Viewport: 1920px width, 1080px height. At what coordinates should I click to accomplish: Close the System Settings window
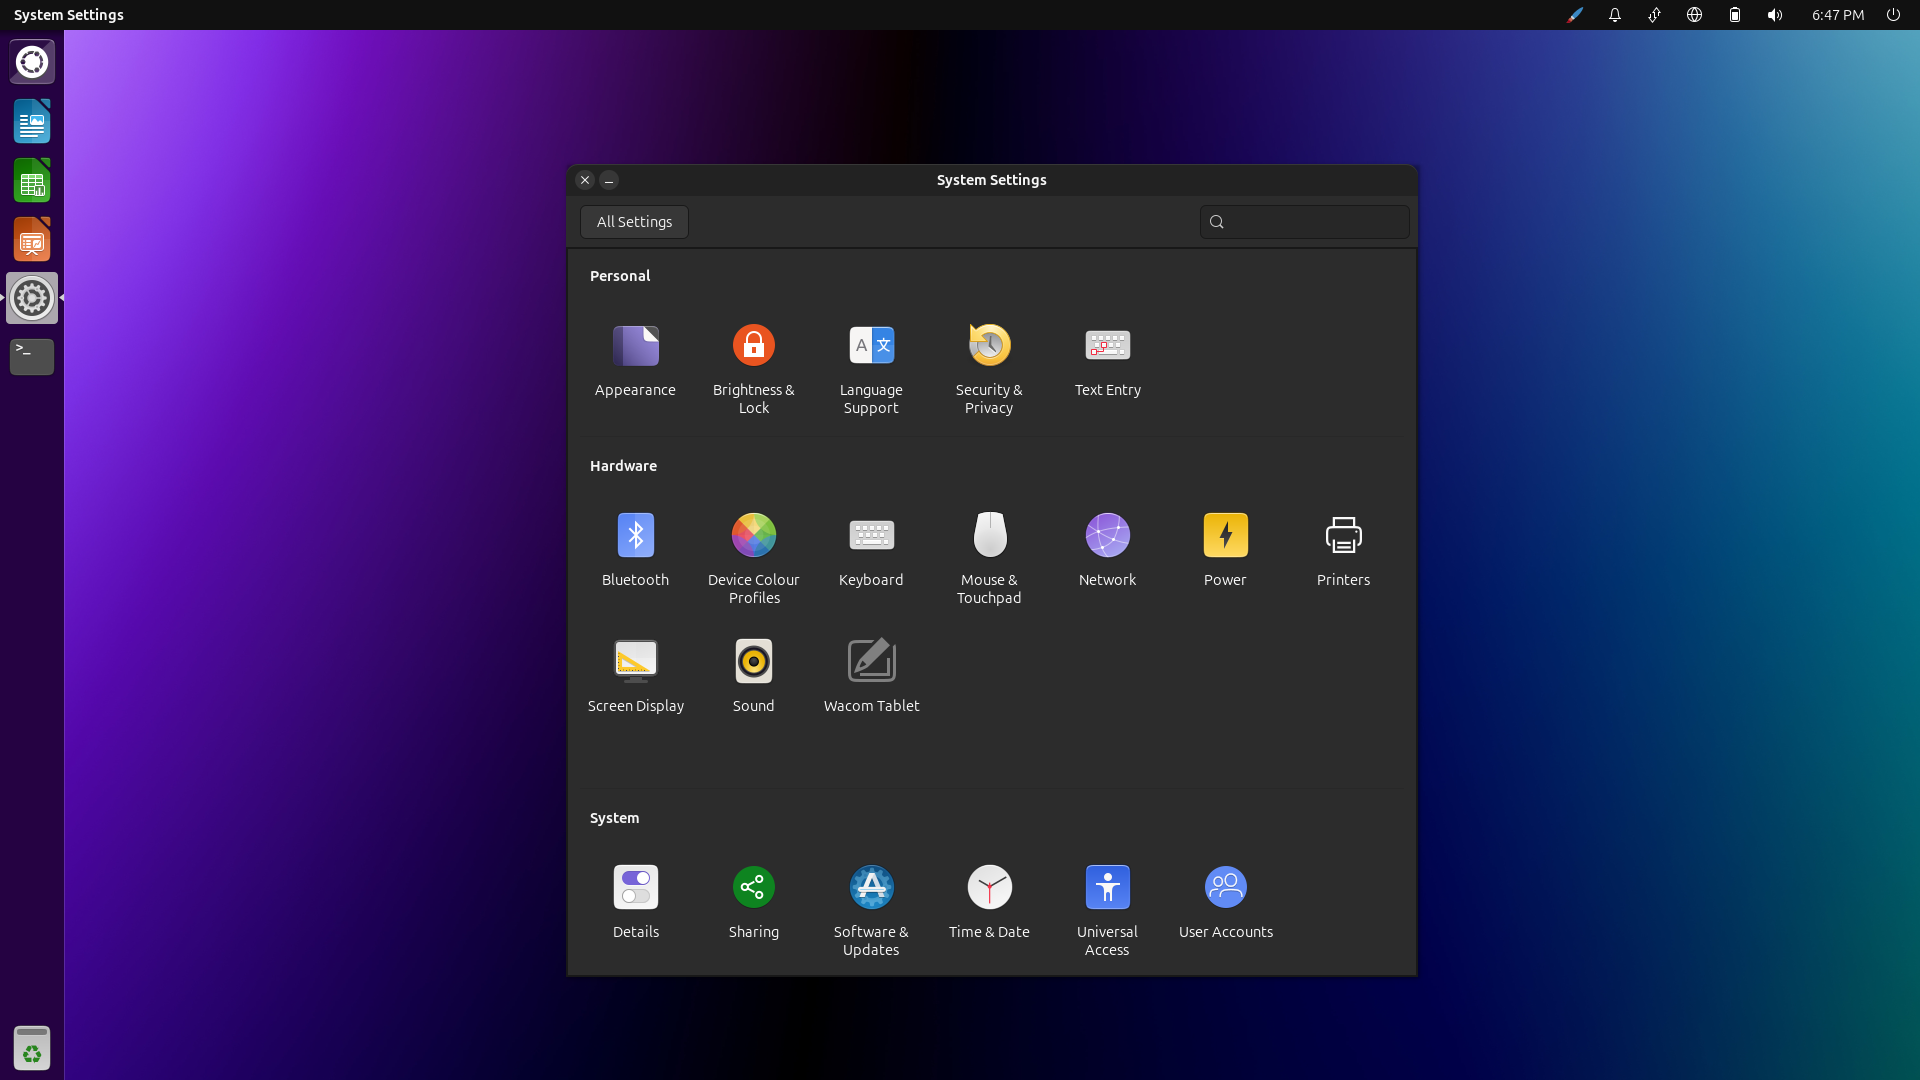pos(585,180)
